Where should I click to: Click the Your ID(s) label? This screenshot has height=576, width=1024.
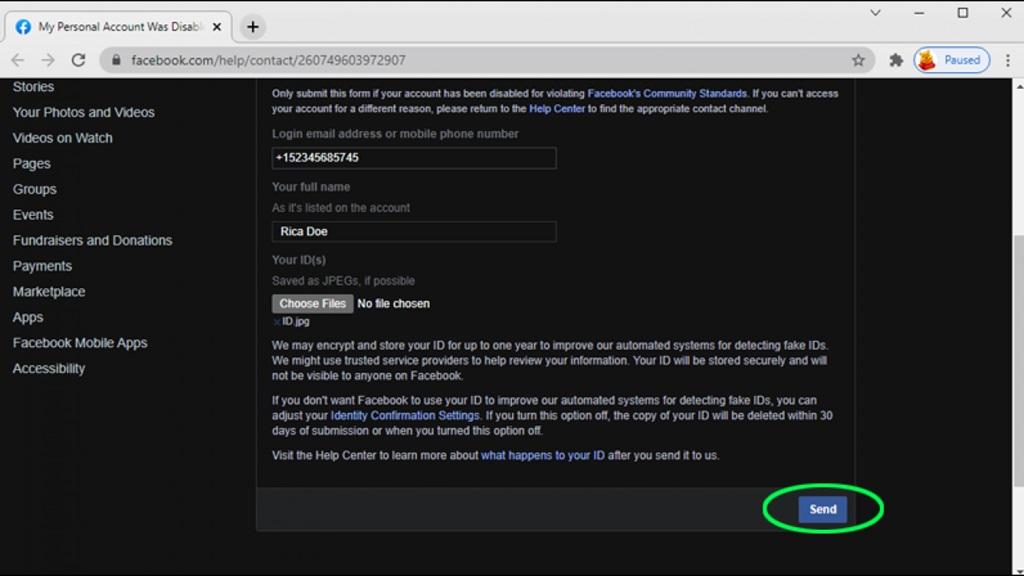pos(298,260)
